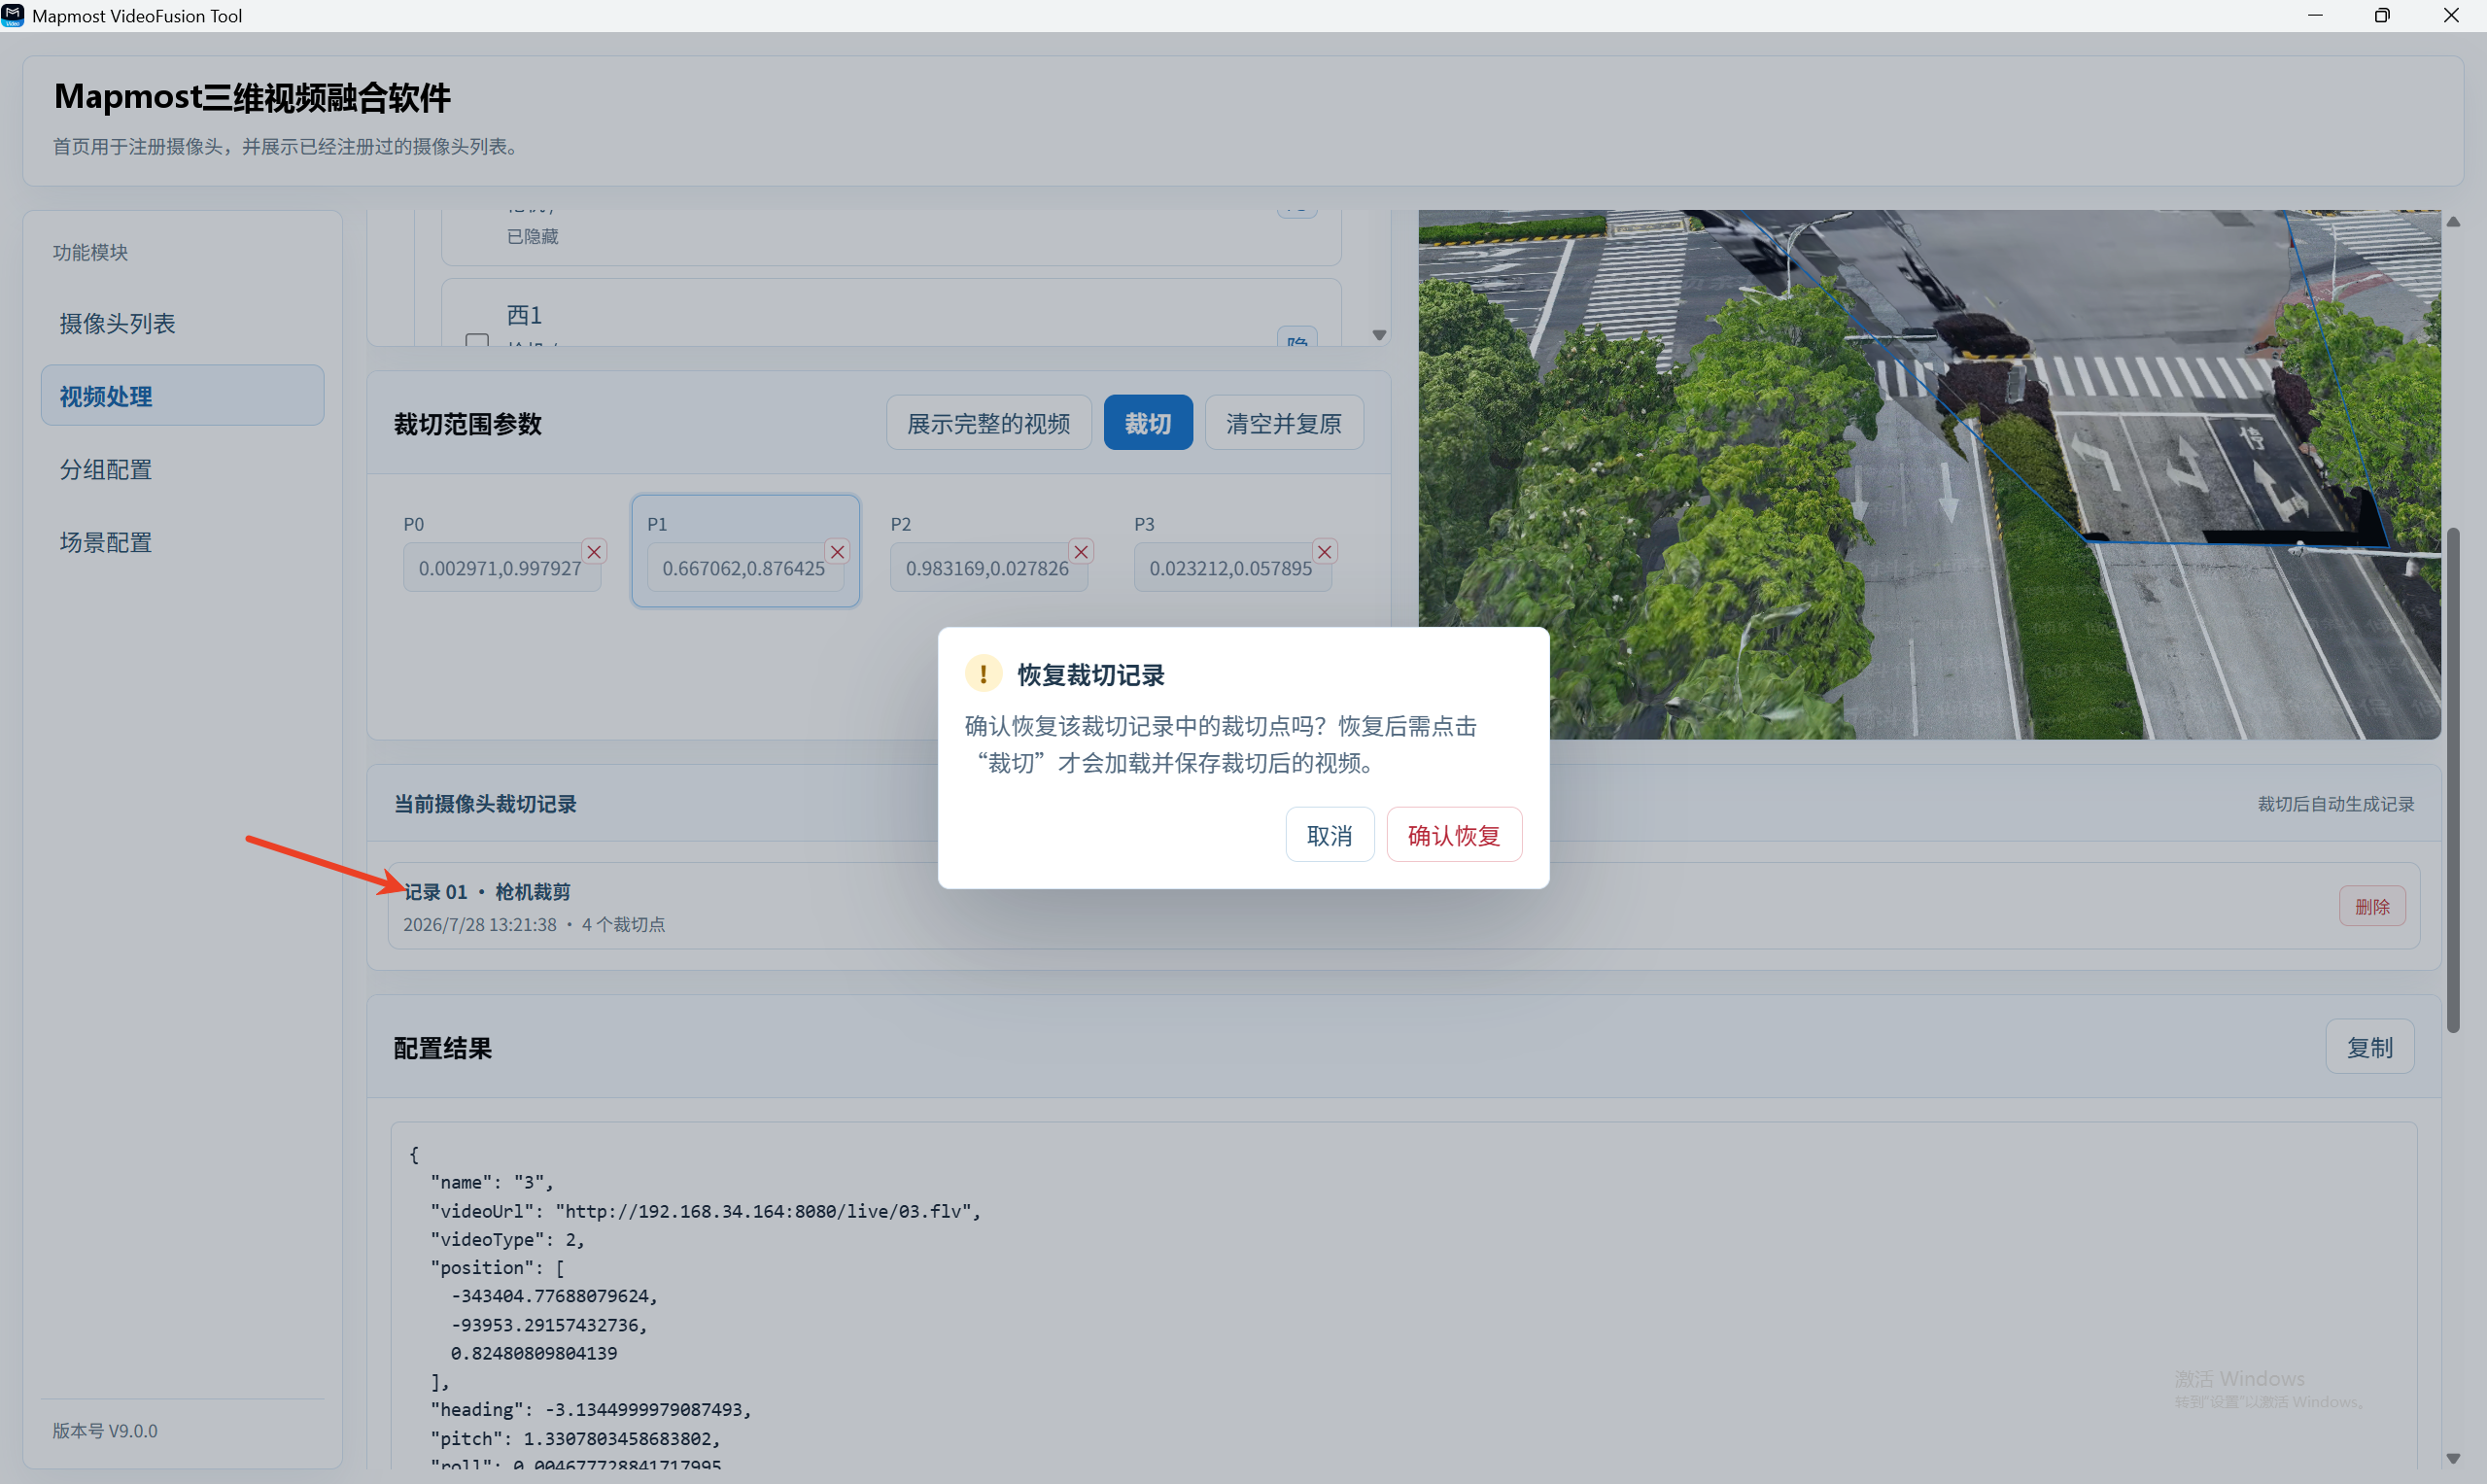
Task: Click the camera name "西1"
Action: pos(524,315)
